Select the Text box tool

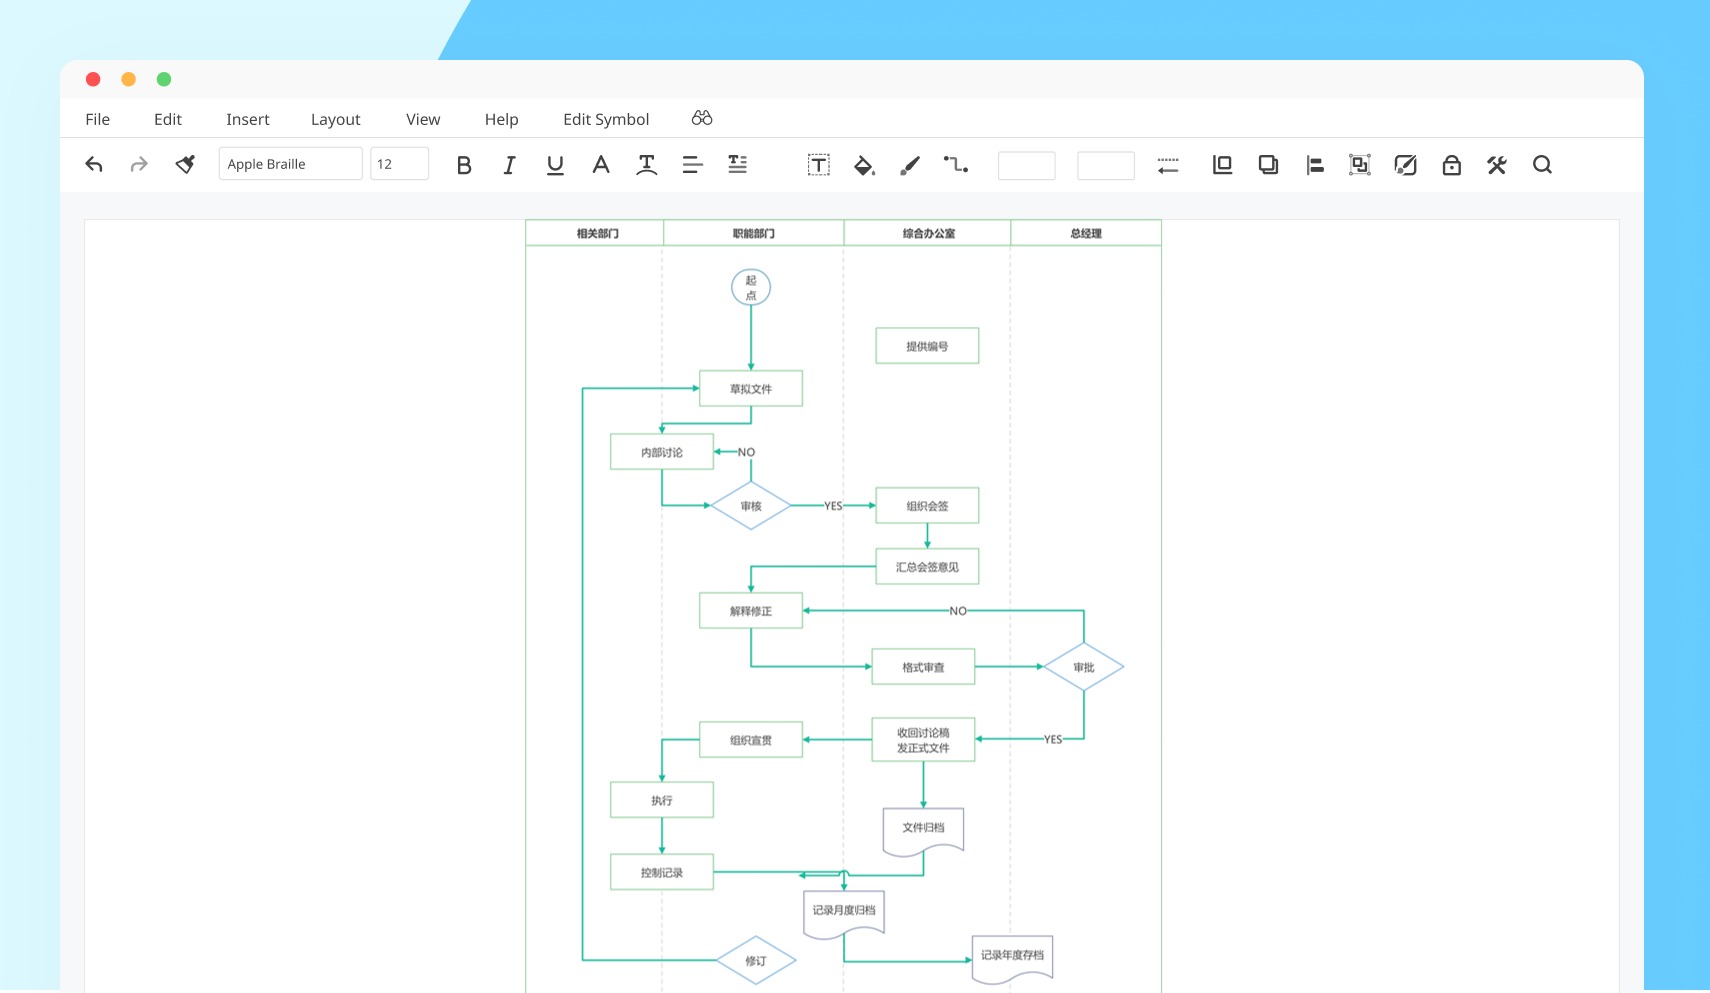click(819, 165)
